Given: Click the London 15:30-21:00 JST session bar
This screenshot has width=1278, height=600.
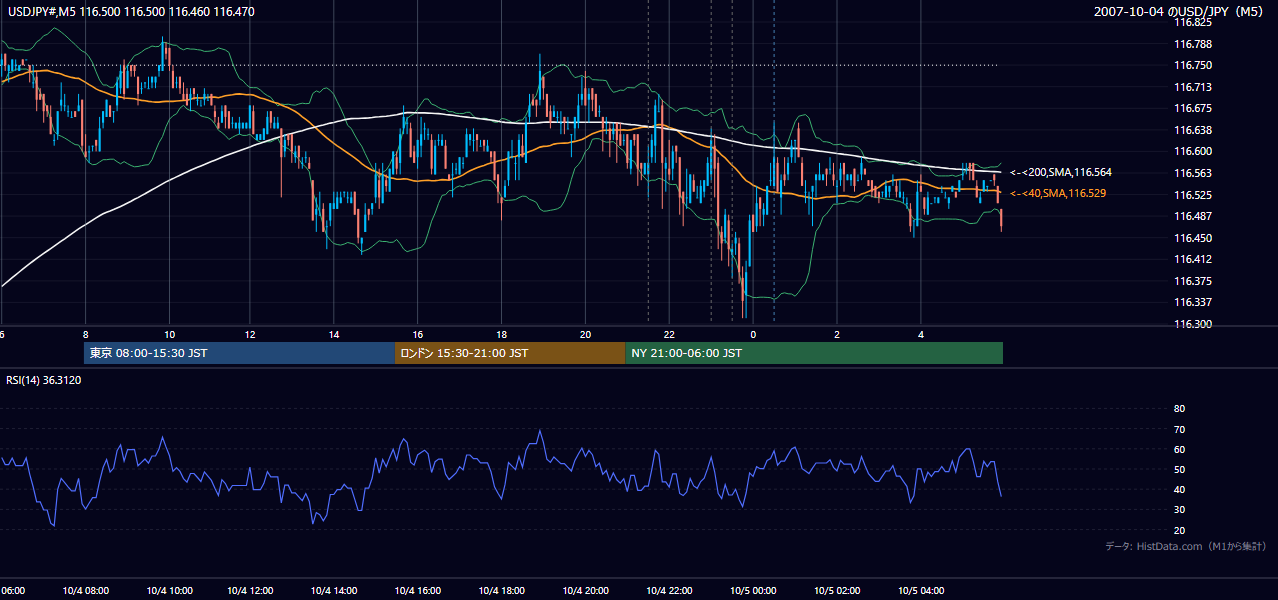Looking at the screenshot, I should point(511,353).
